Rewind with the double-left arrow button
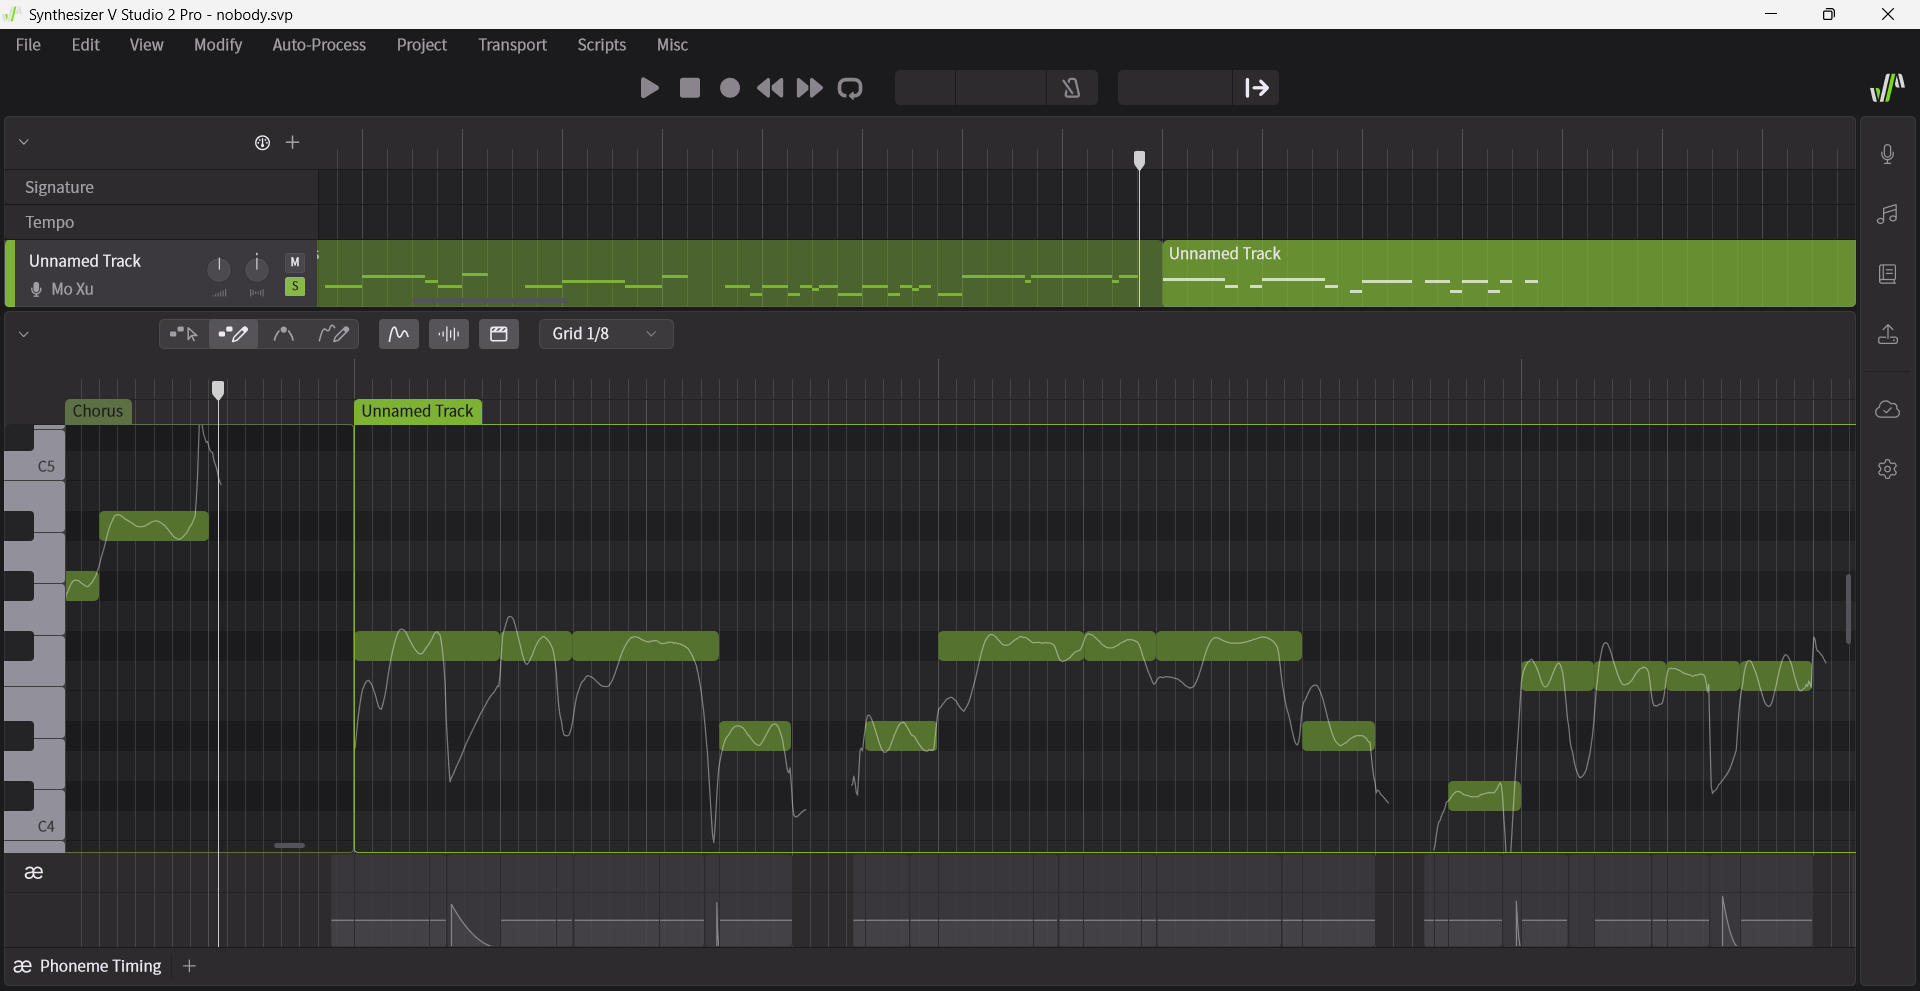 click(x=770, y=88)
